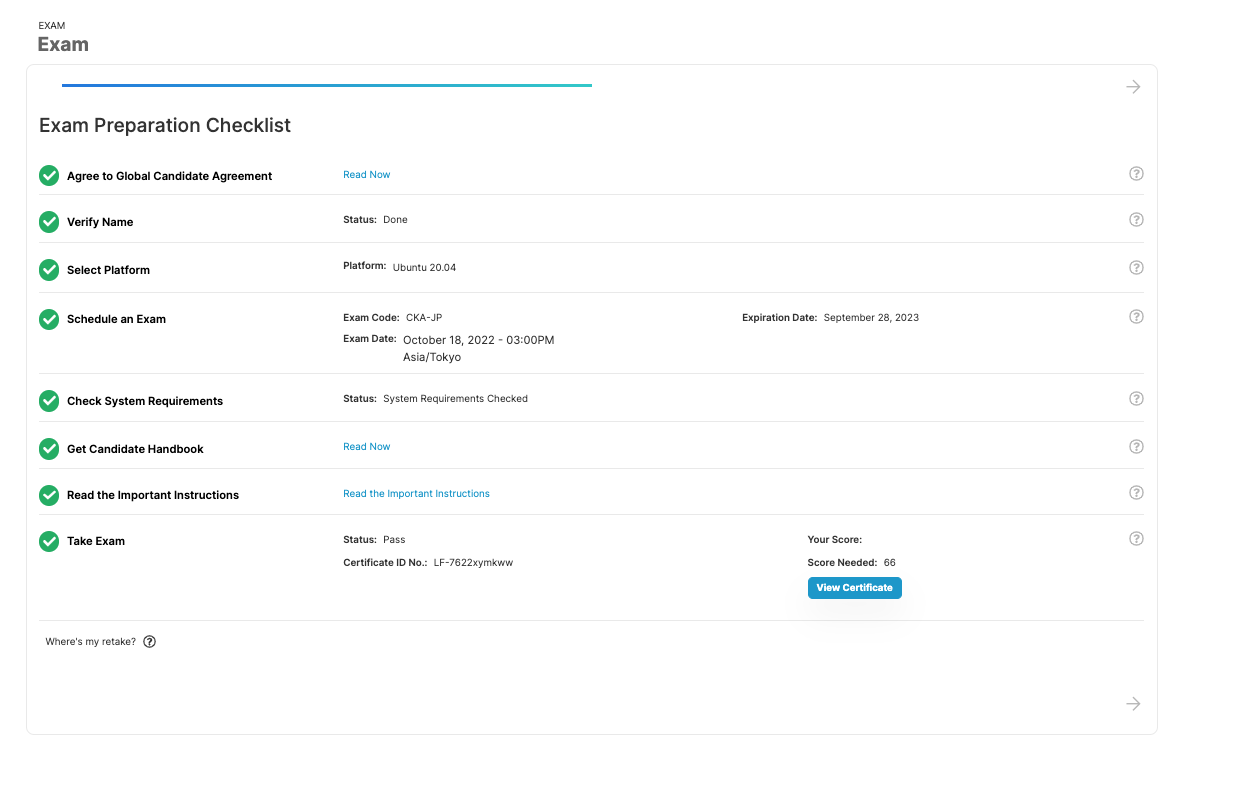Click the Get Candidate Handbook label
1256x812 pixels.
tap(135, 449)
